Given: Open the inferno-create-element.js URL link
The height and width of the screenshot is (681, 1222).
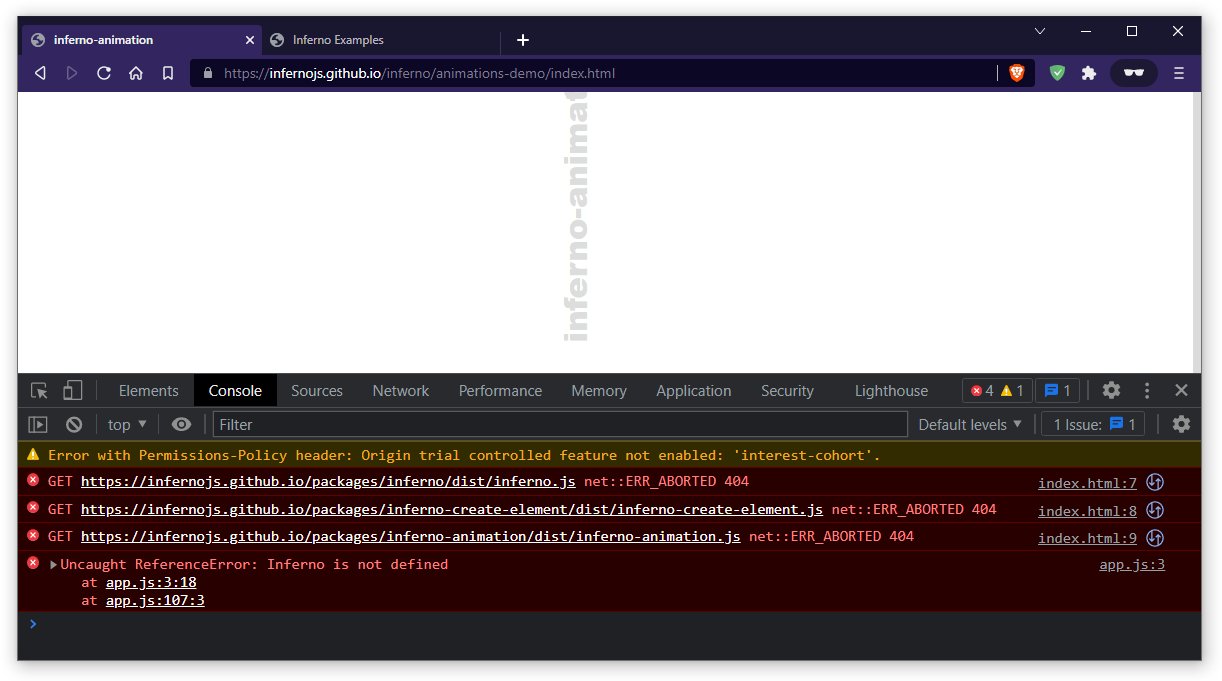Looking at the screenshot, I should (x=452, y=510).
